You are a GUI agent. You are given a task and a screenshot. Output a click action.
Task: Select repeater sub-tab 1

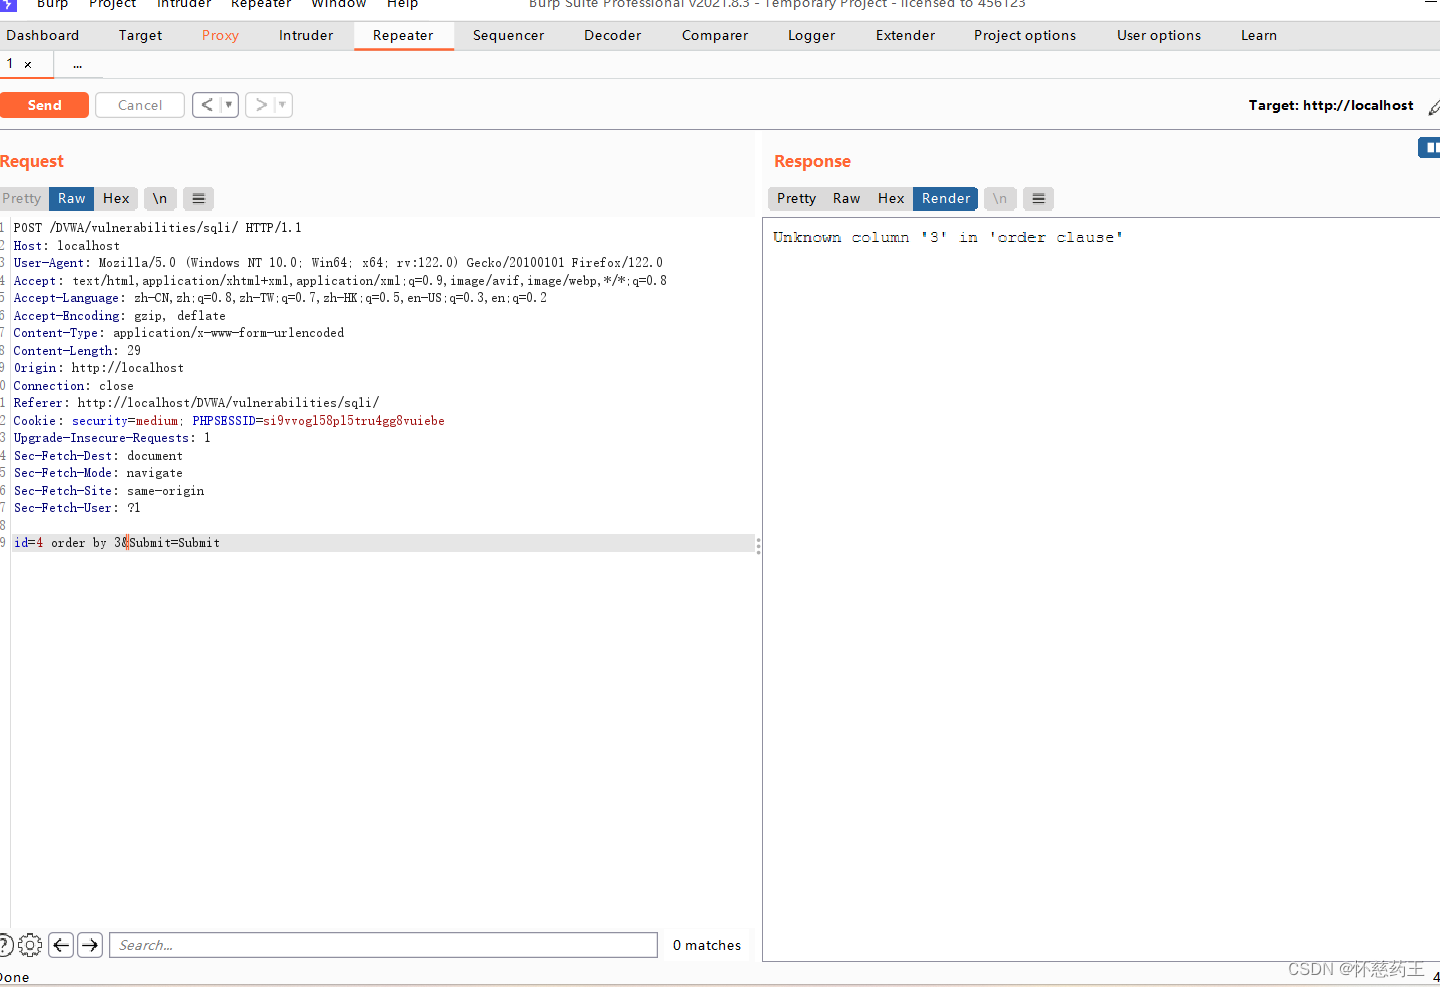tap(10, 64)
